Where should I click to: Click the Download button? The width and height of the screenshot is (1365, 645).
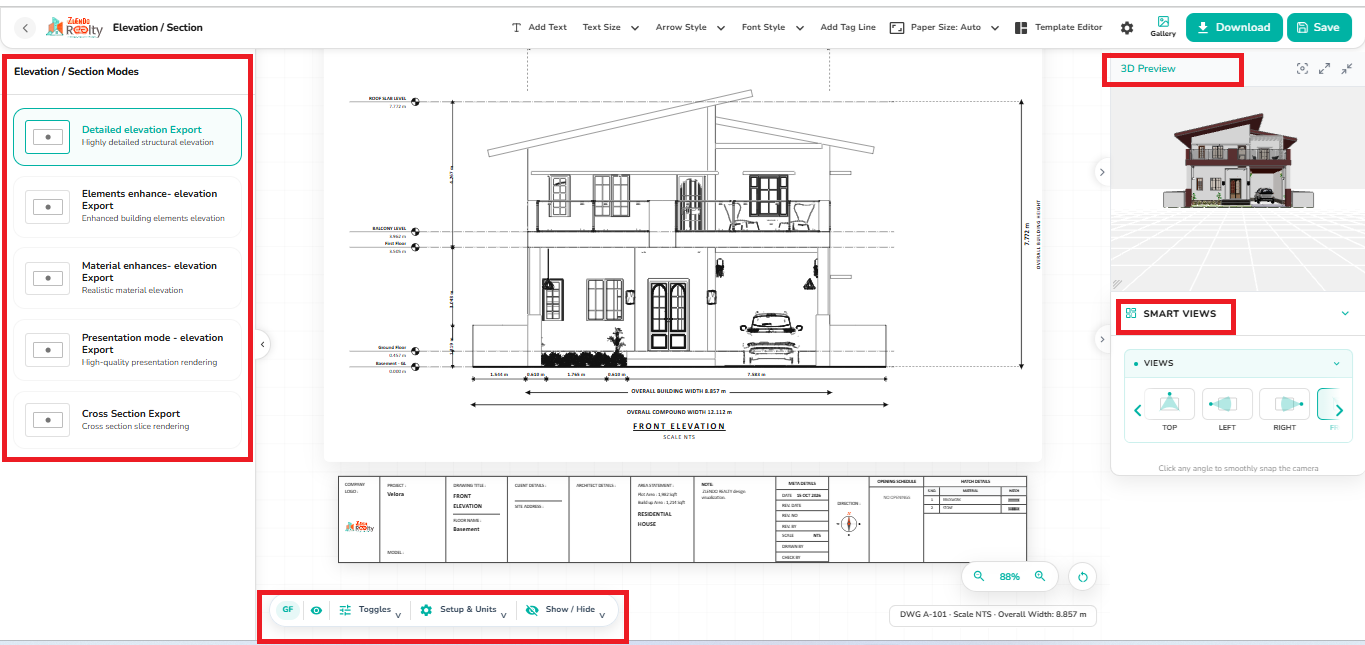[1234, 28]
